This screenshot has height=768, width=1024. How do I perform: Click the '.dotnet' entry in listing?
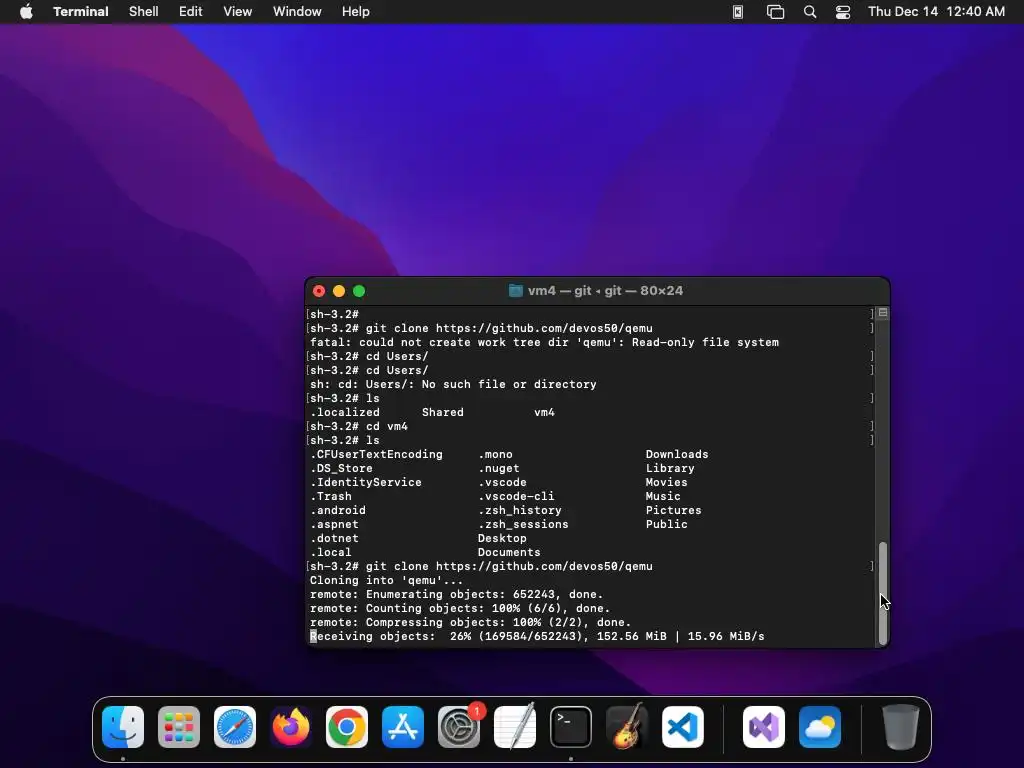pos(334,538)
